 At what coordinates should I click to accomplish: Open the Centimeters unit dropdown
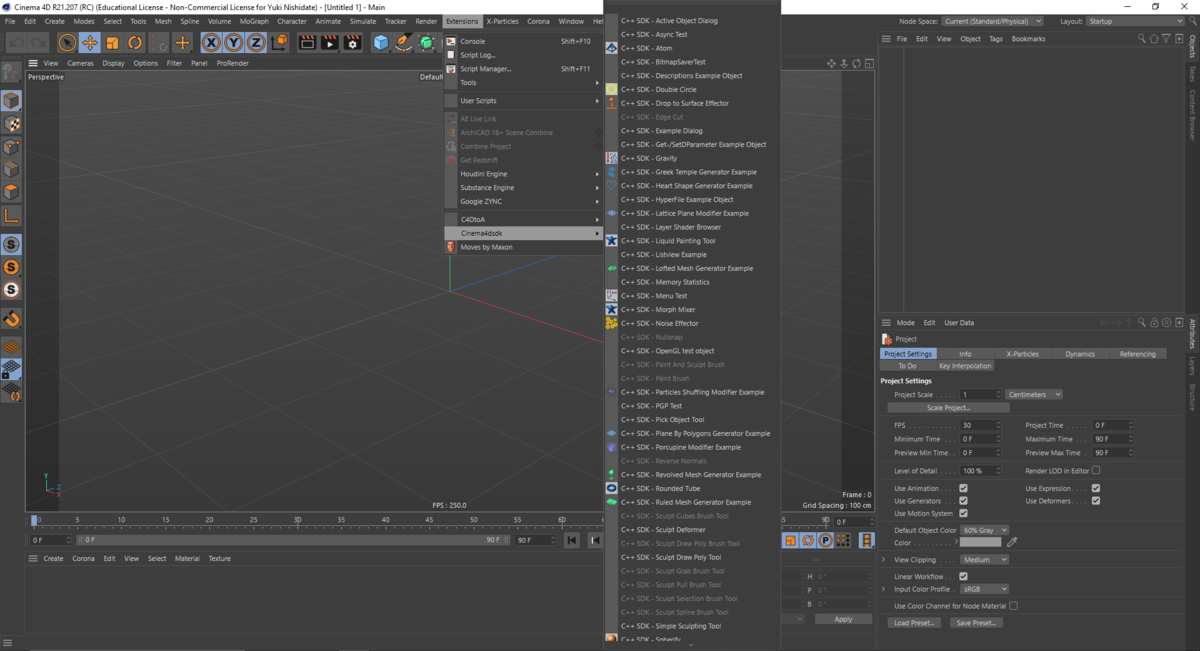(1034, 395)
